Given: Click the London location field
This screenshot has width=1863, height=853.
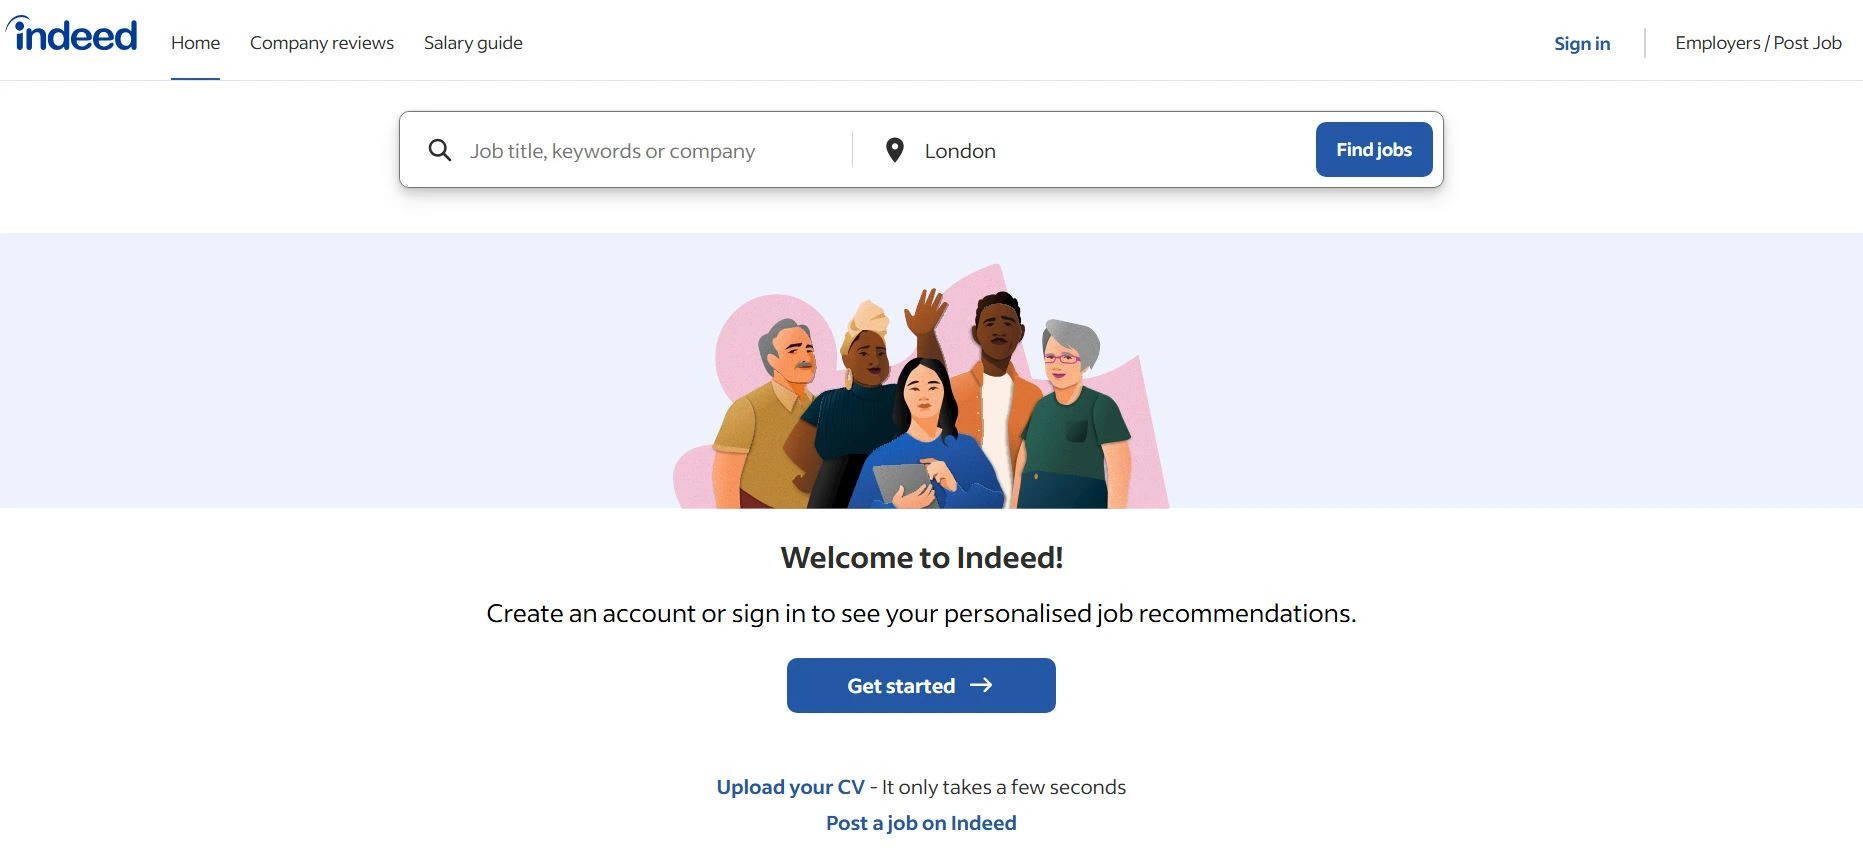Looking at the screenshot, I should point(1100,151).
